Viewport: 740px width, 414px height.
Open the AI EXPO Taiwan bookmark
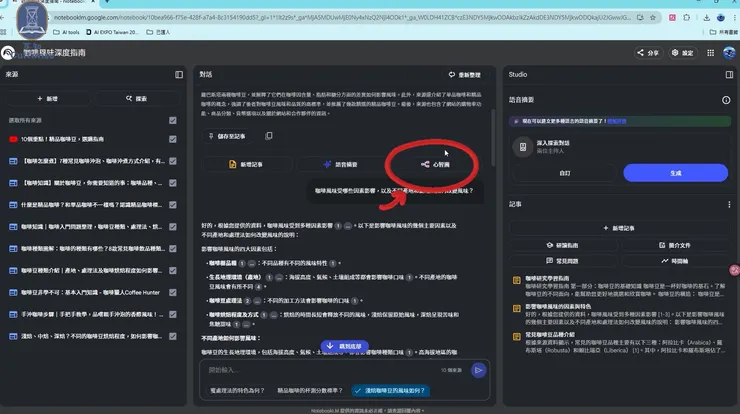click(112, 32)
